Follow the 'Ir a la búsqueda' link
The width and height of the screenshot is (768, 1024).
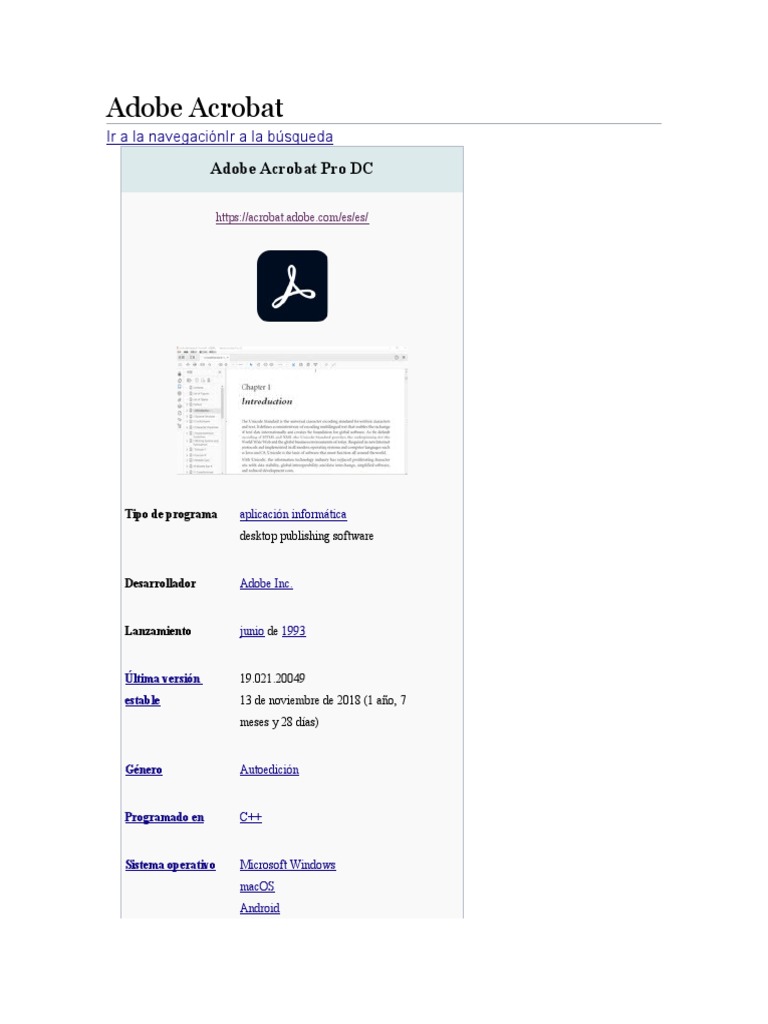pyautogui.click(x=279, y=136)
